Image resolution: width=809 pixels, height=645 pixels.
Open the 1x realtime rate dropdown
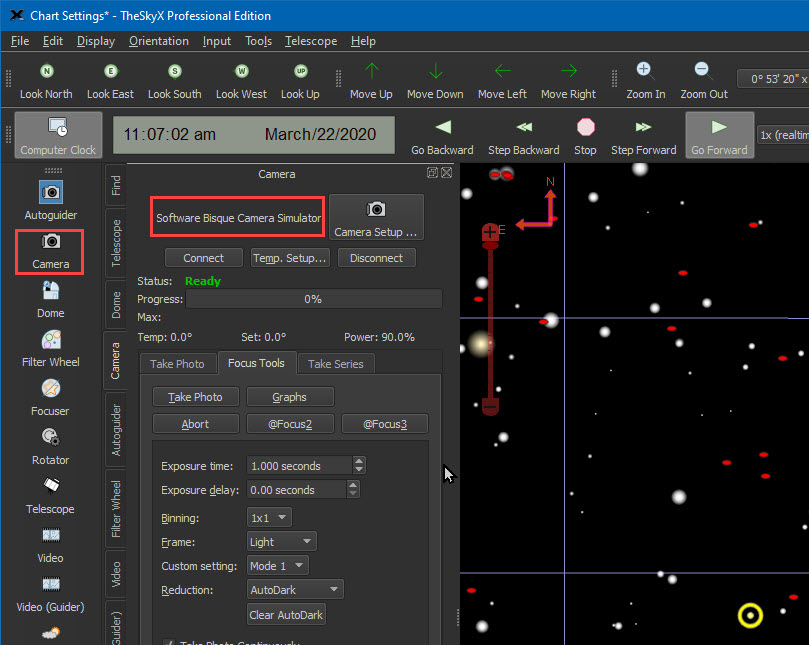click(783, 135)
